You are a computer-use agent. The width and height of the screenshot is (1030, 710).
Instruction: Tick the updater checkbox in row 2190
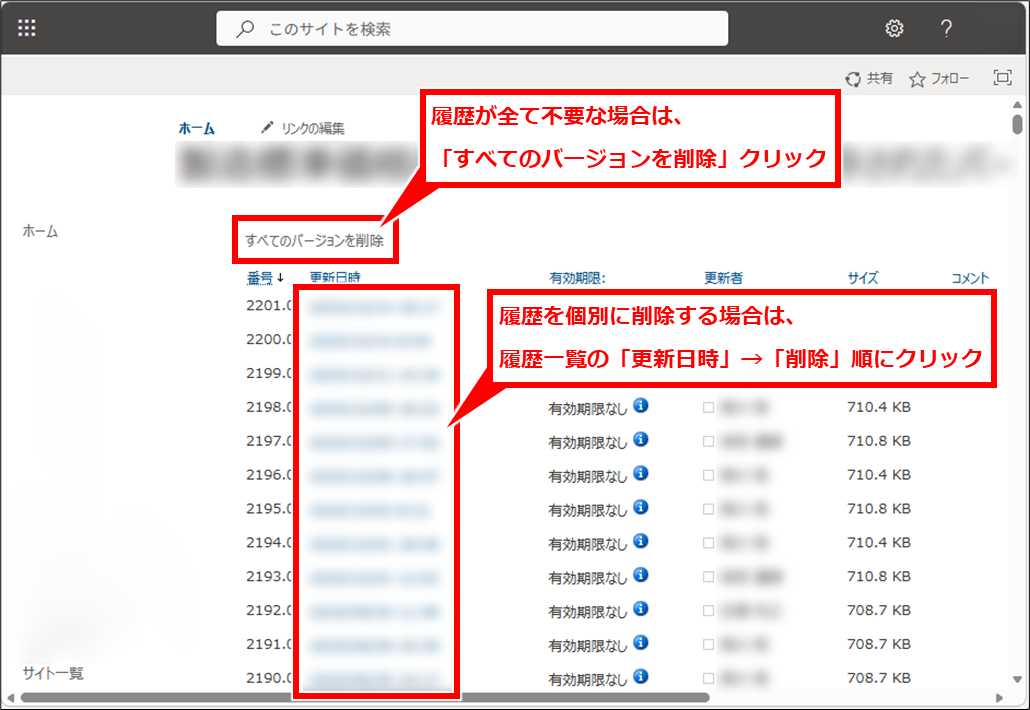coord(707,677)
